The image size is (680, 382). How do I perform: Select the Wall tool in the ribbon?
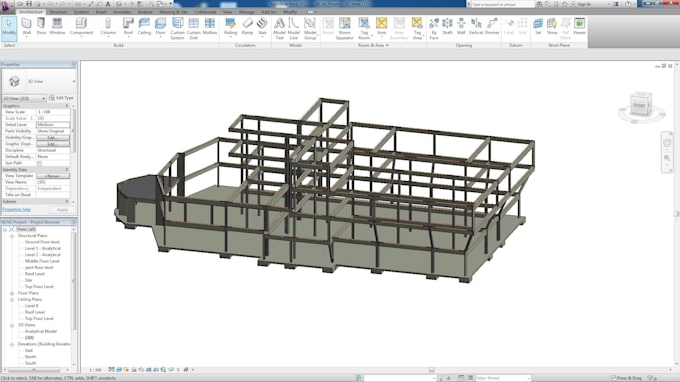coord(26,26)
